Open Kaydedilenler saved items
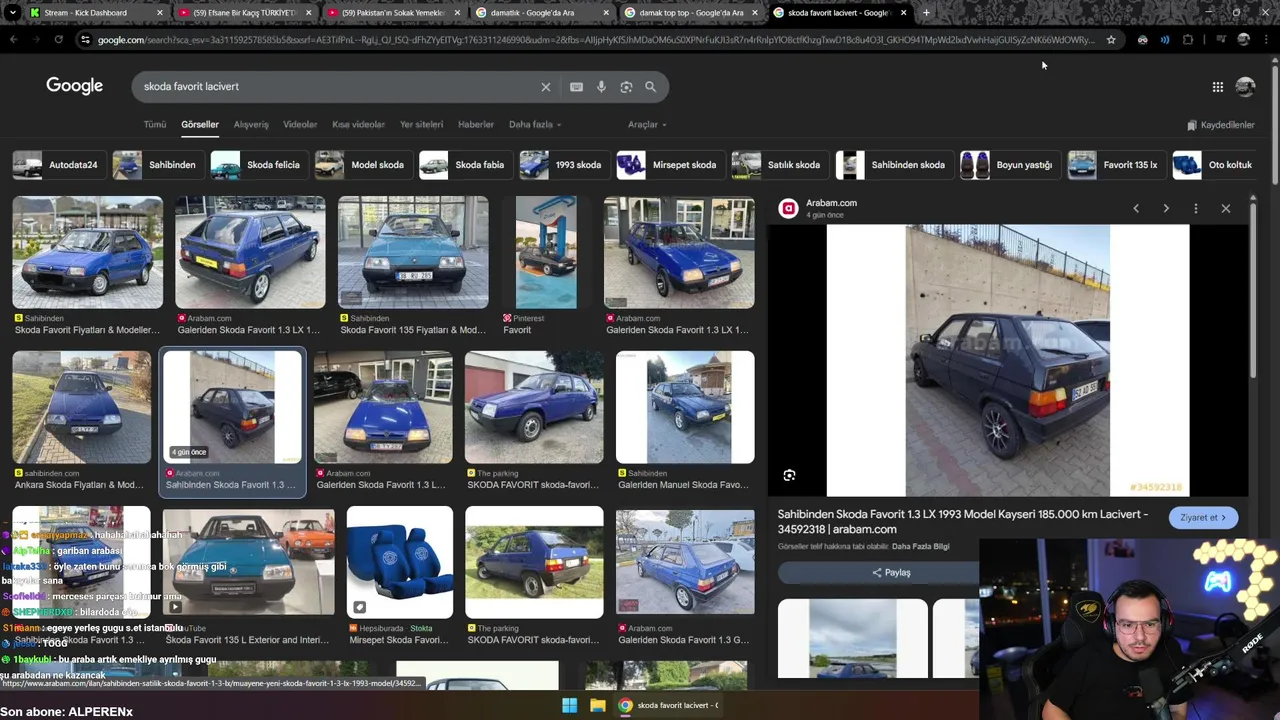The image size is (1280, 720). (1220, 125)
